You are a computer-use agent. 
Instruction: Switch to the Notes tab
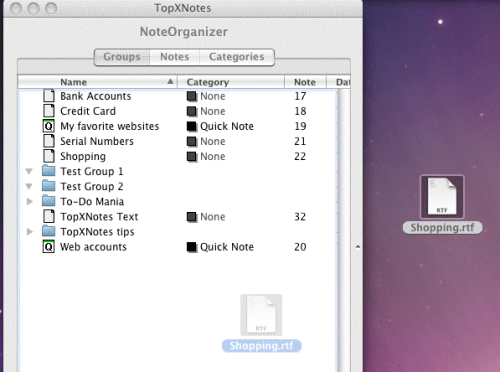click(175, 57)
